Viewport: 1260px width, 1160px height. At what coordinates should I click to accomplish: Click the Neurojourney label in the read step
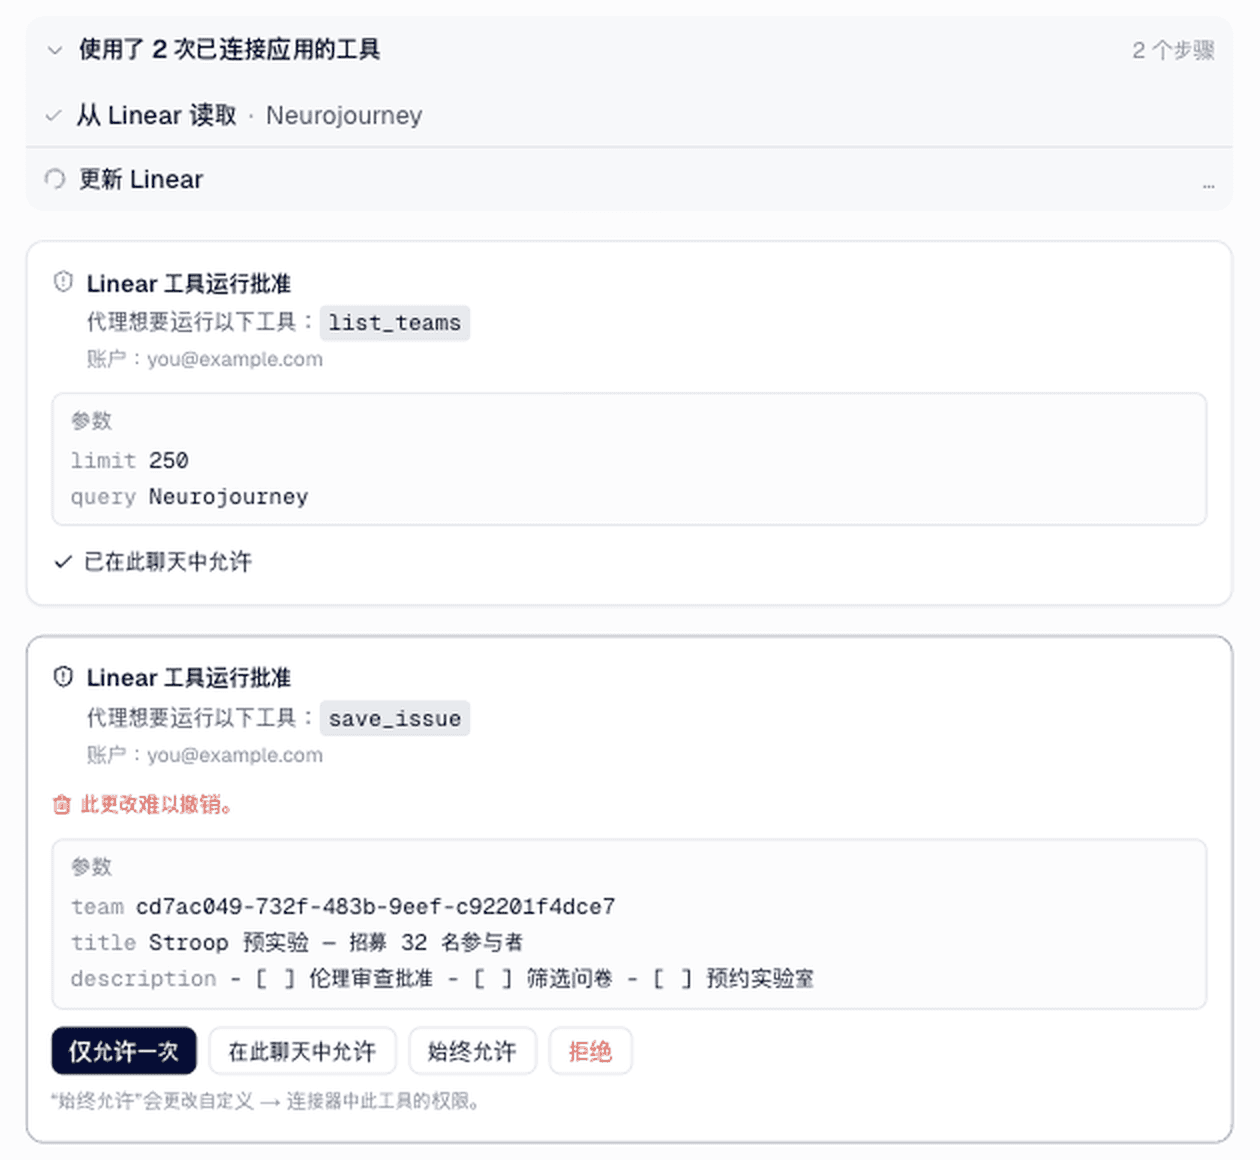pos(344,116)
